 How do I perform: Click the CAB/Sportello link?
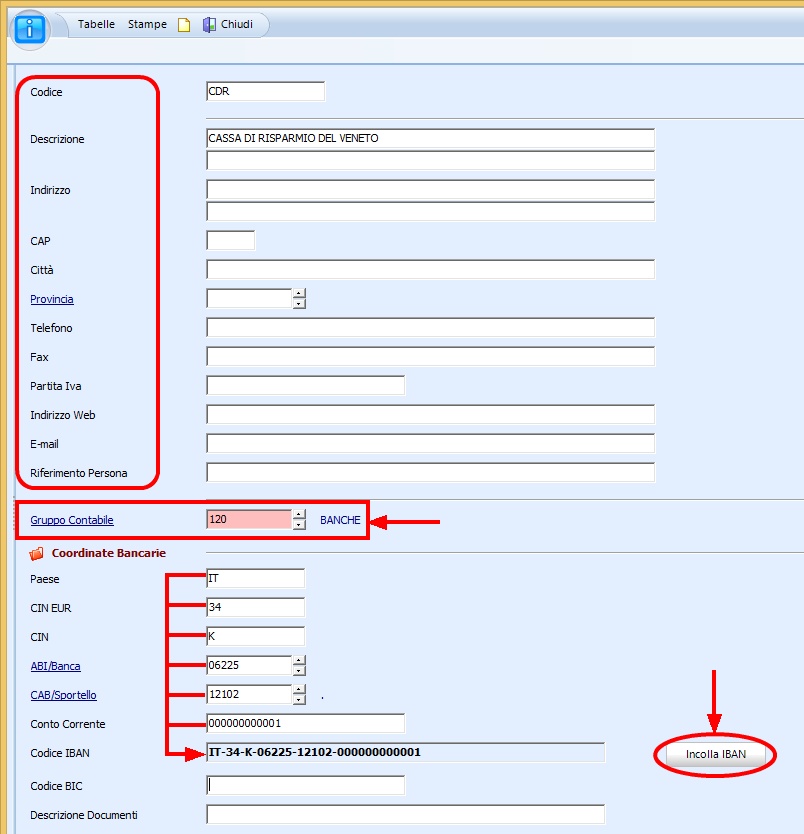tap(63, 695)
